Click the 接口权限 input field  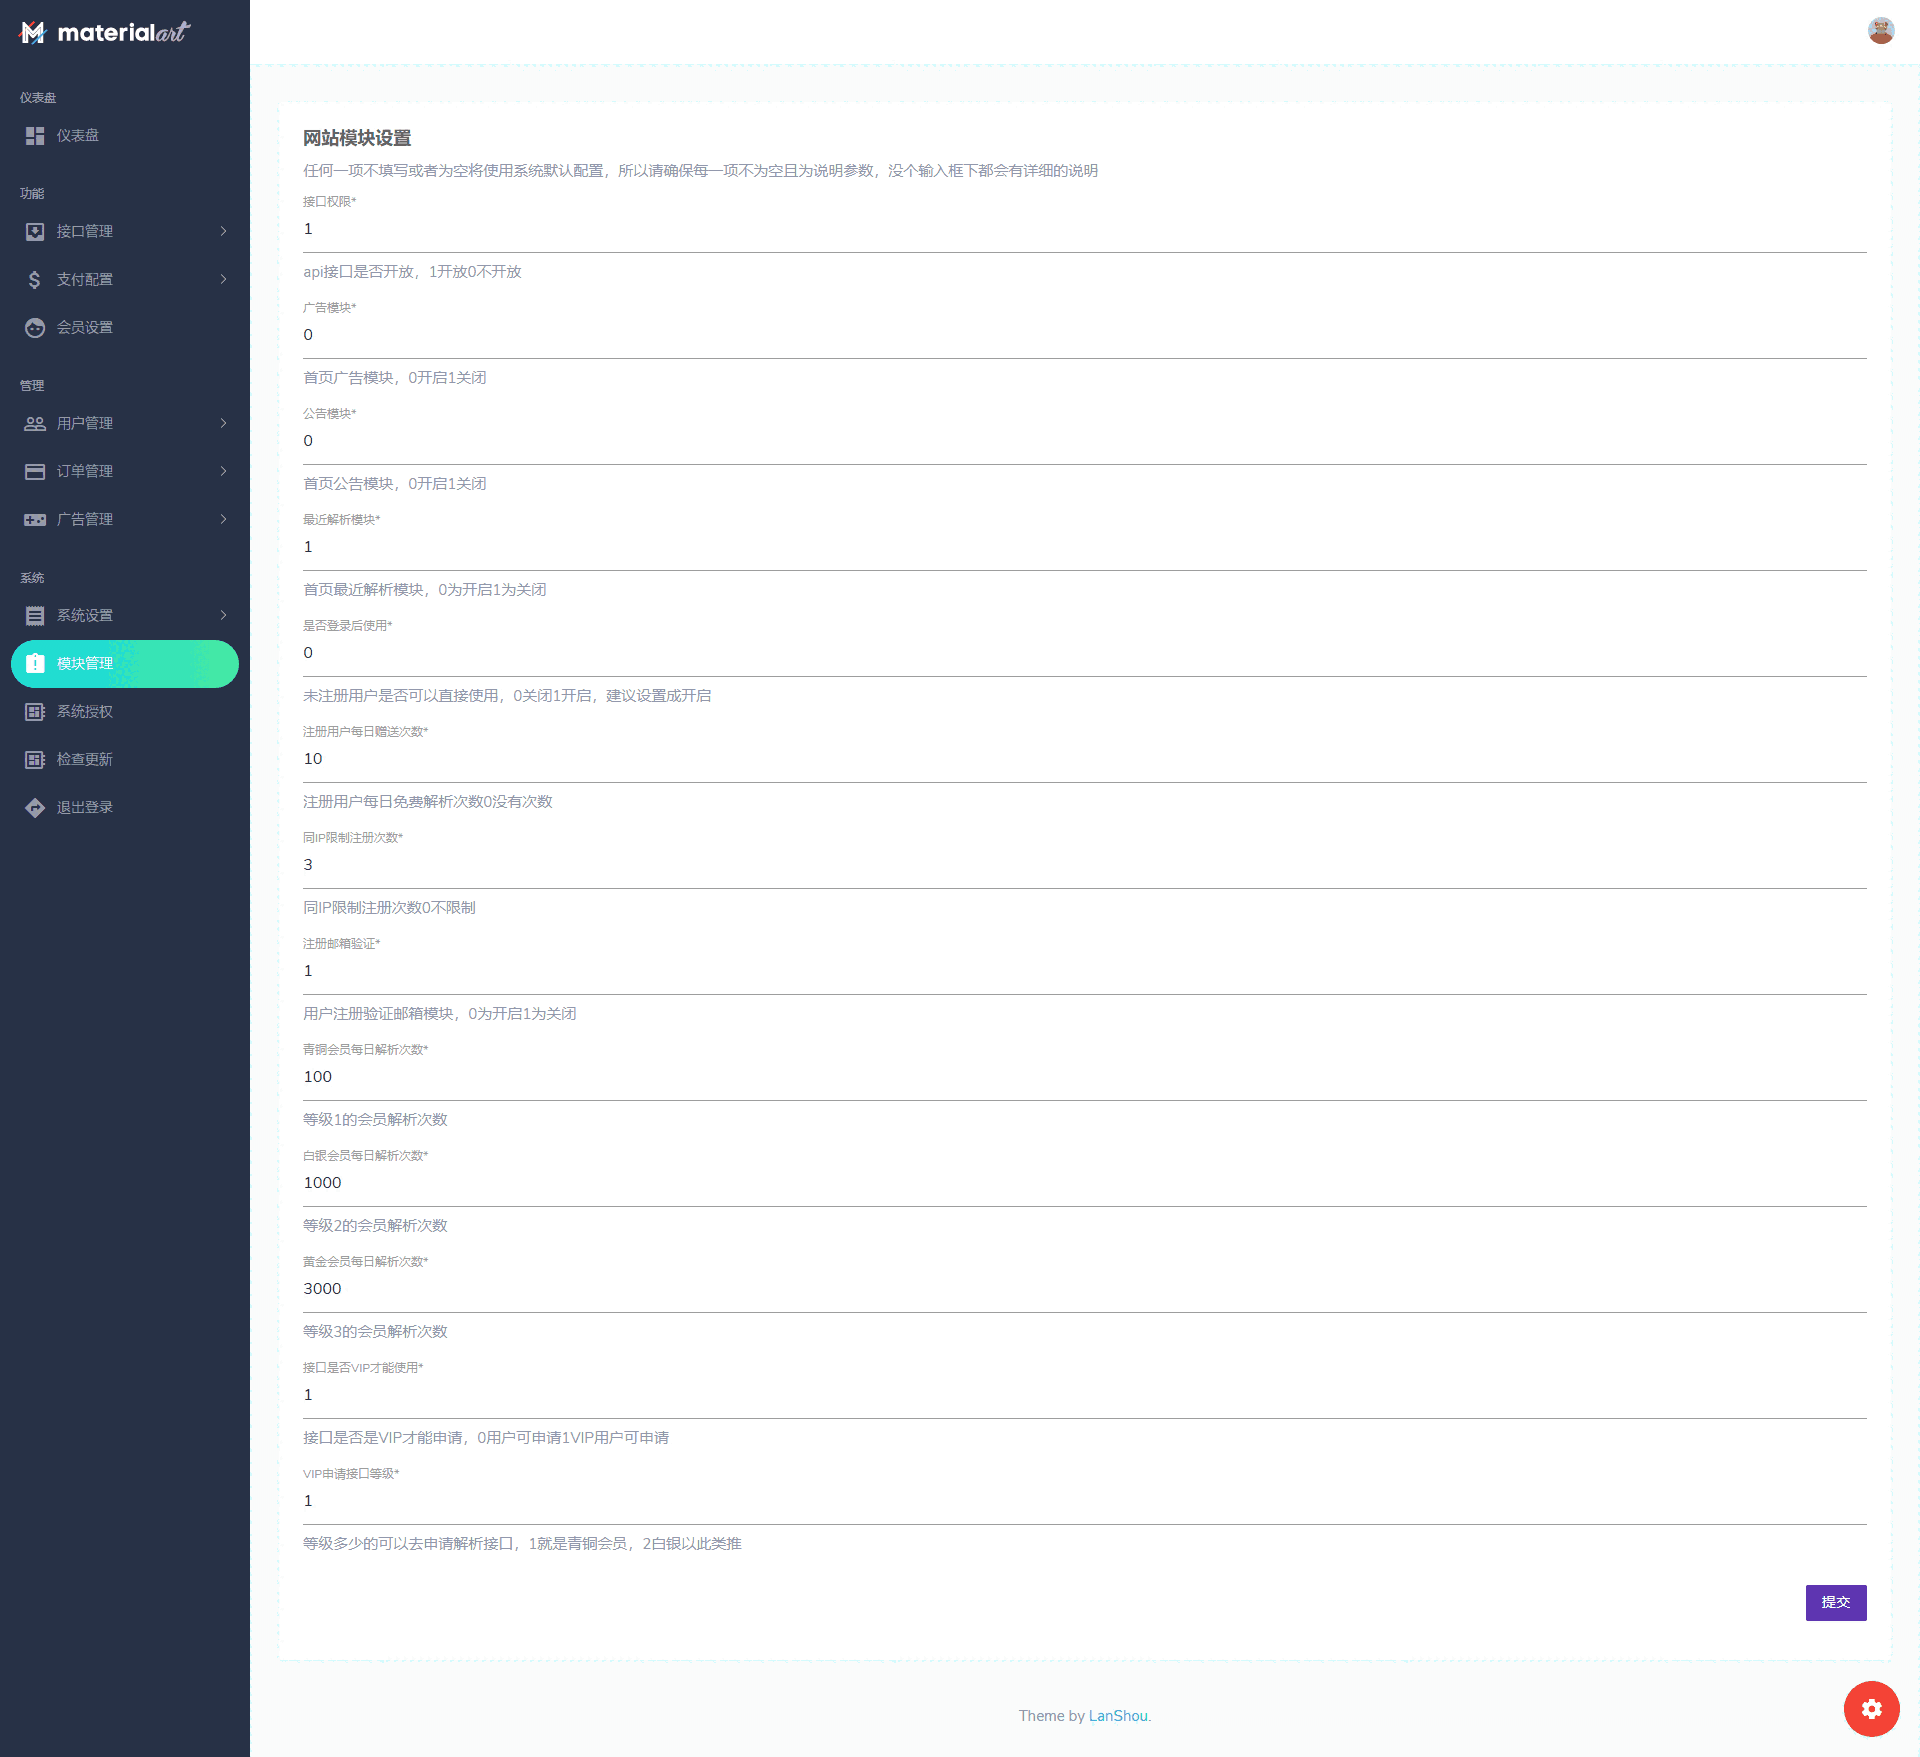1084,230
